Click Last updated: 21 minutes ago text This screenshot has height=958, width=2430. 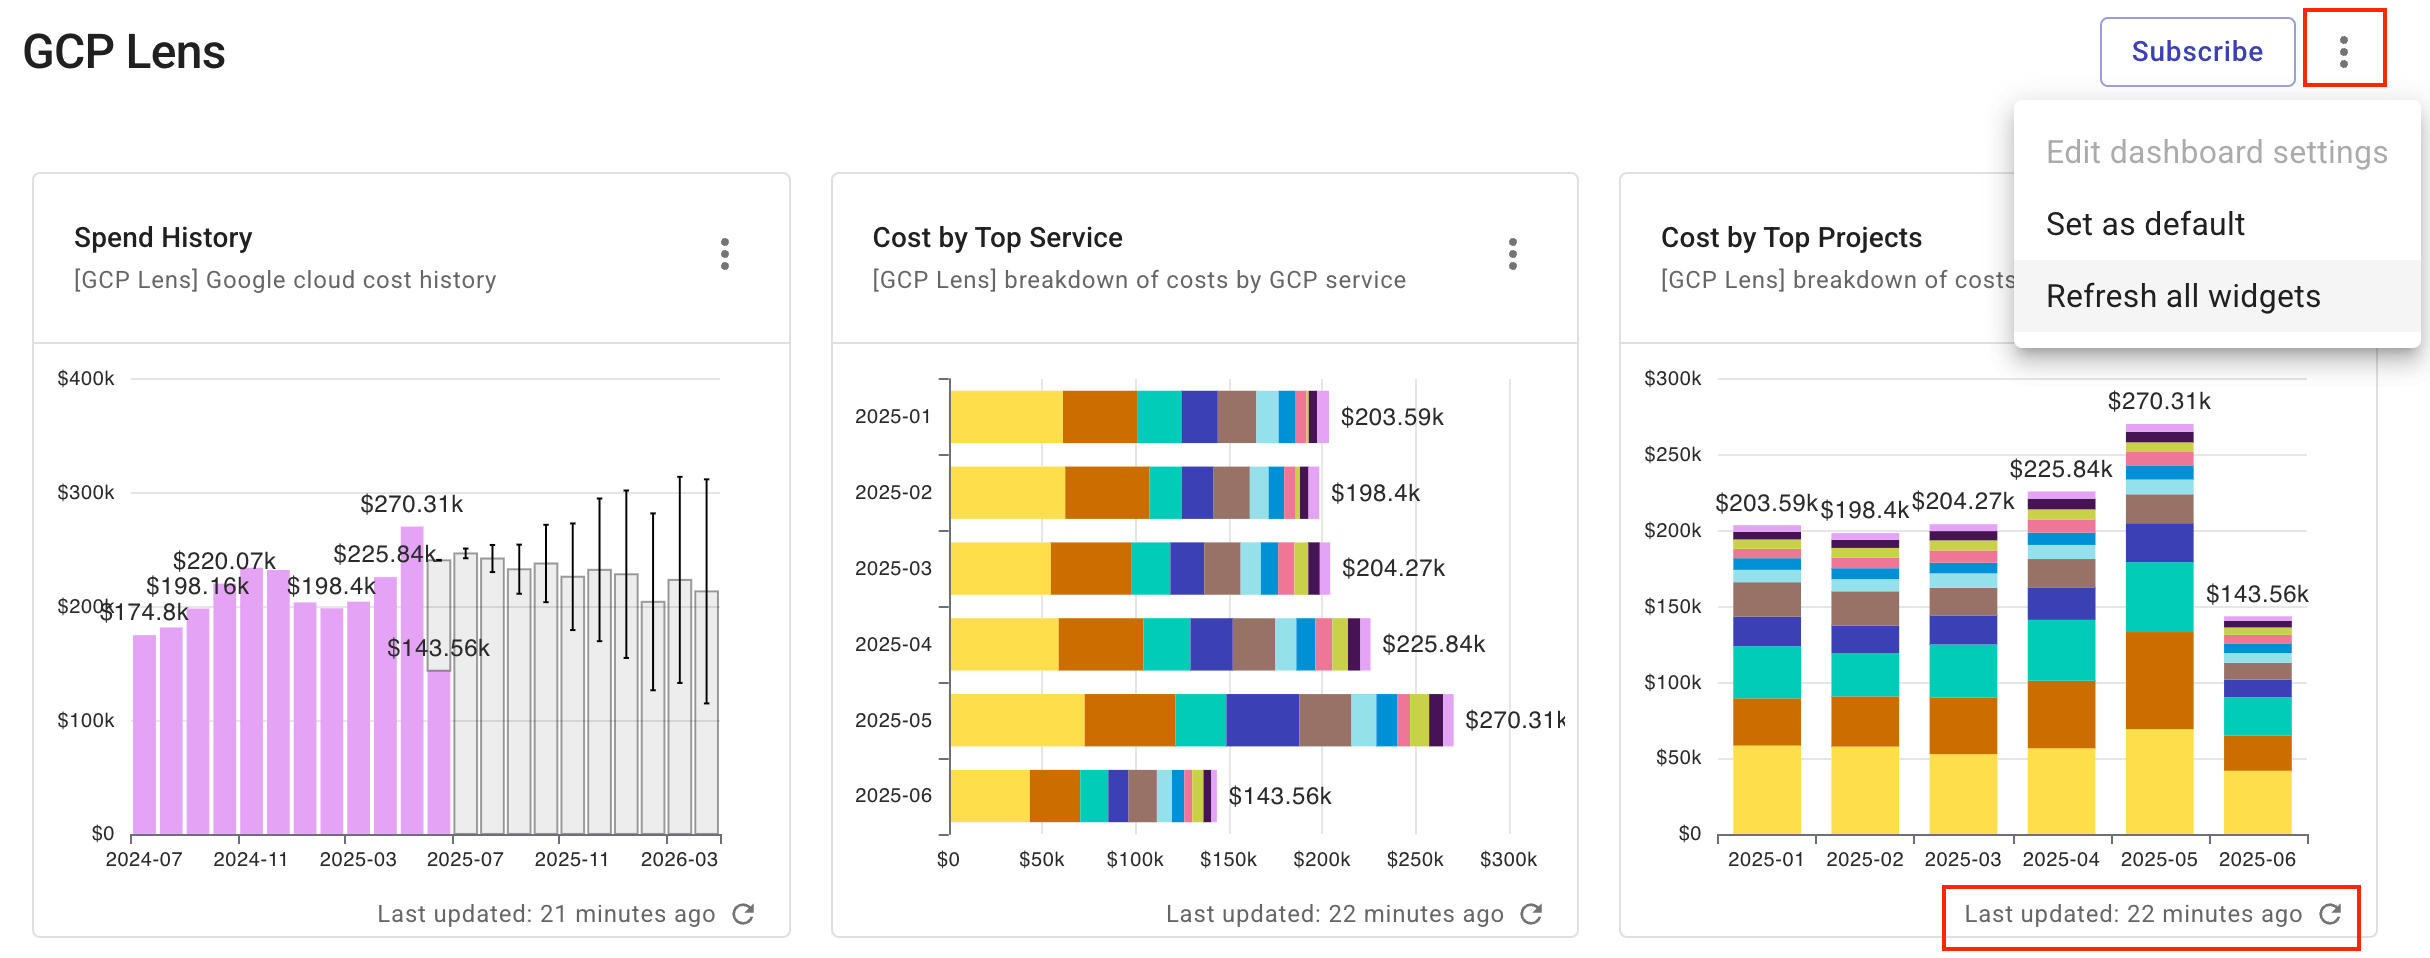[546, 914]
